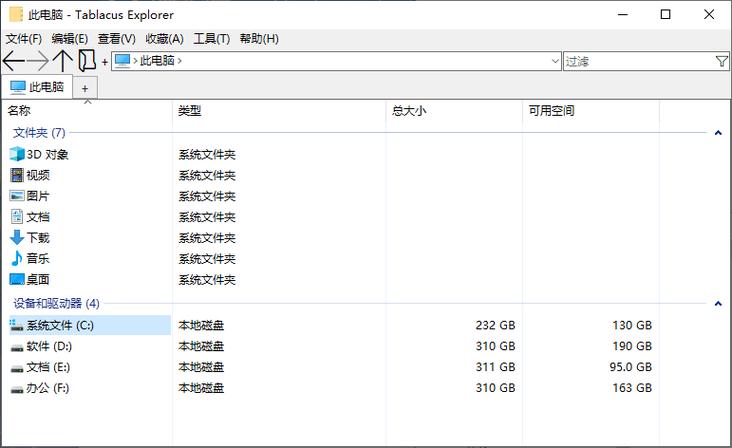This screenshot has height=448, width=732.
Task: Go forward with the right arrow
Action: (x=37, y=61)
